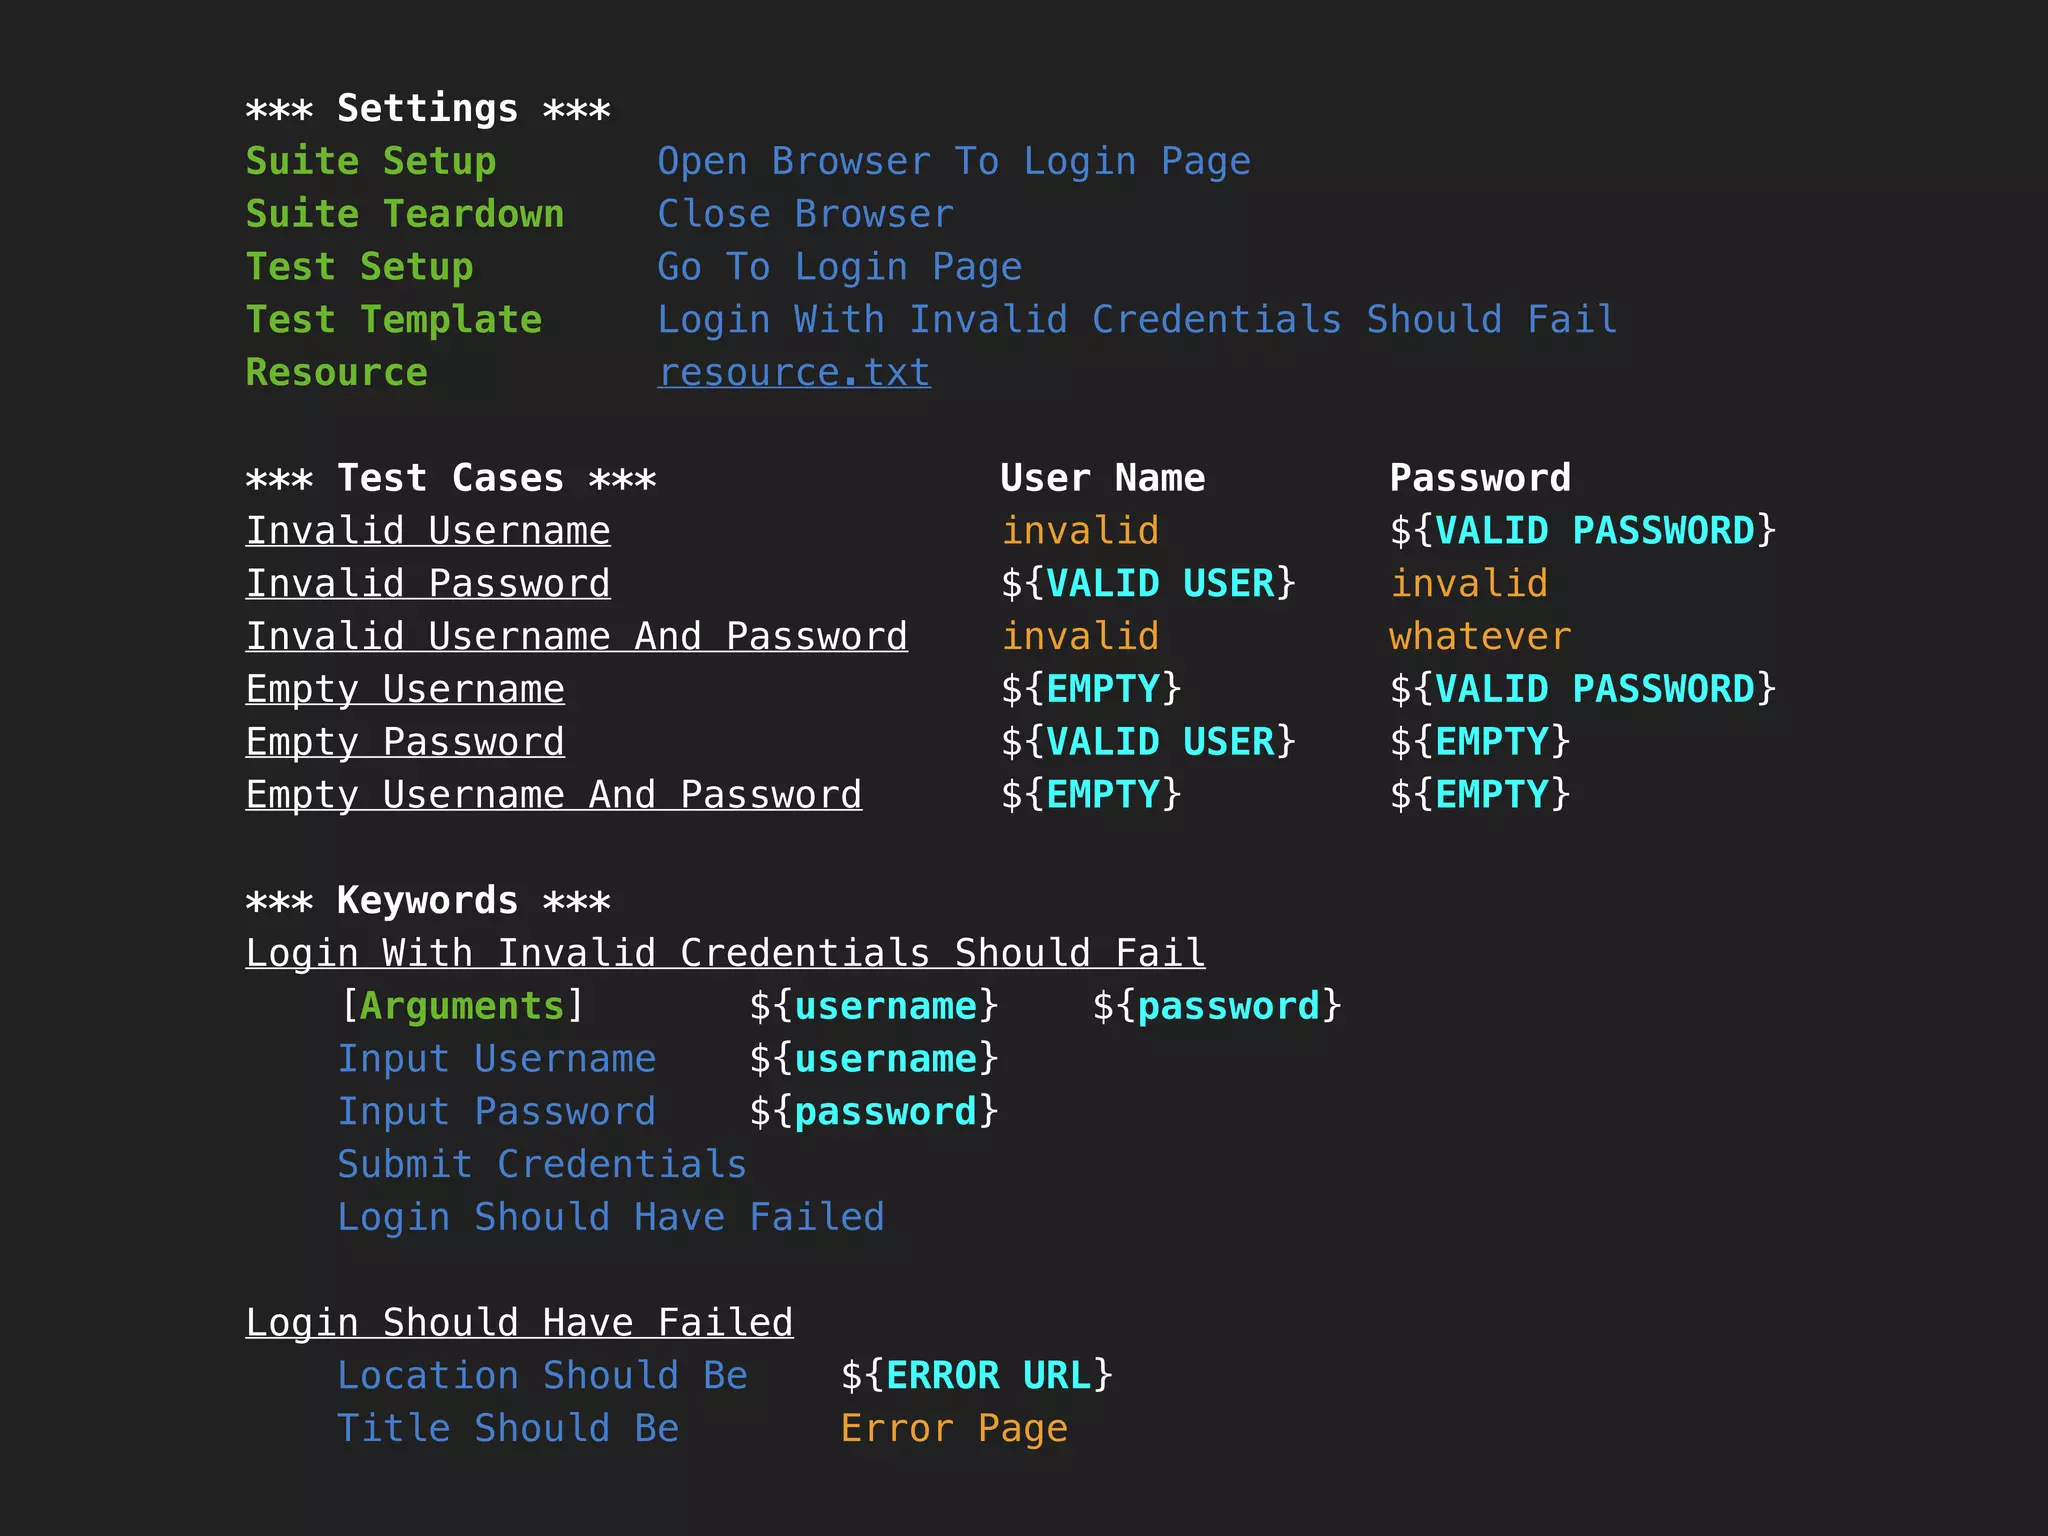Select the Suite Teardown setting
Screen dimensions: 2048x1536
[405, 214]
